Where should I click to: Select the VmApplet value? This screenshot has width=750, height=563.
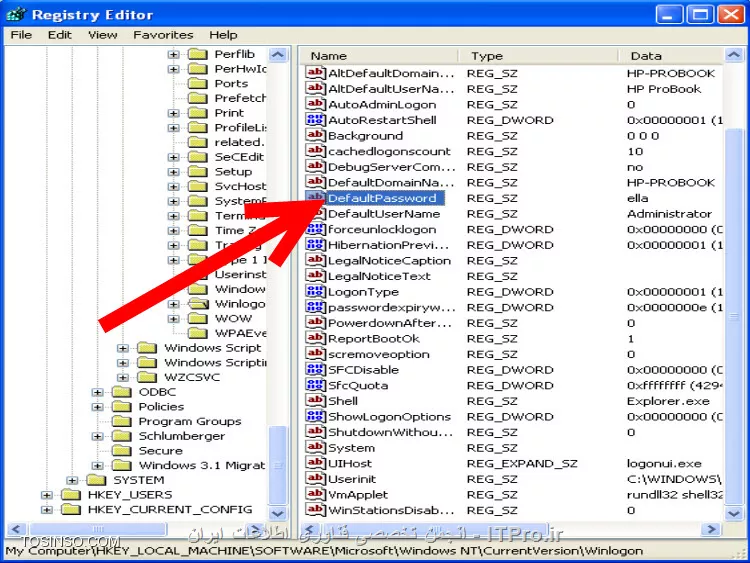coord(358,495)
